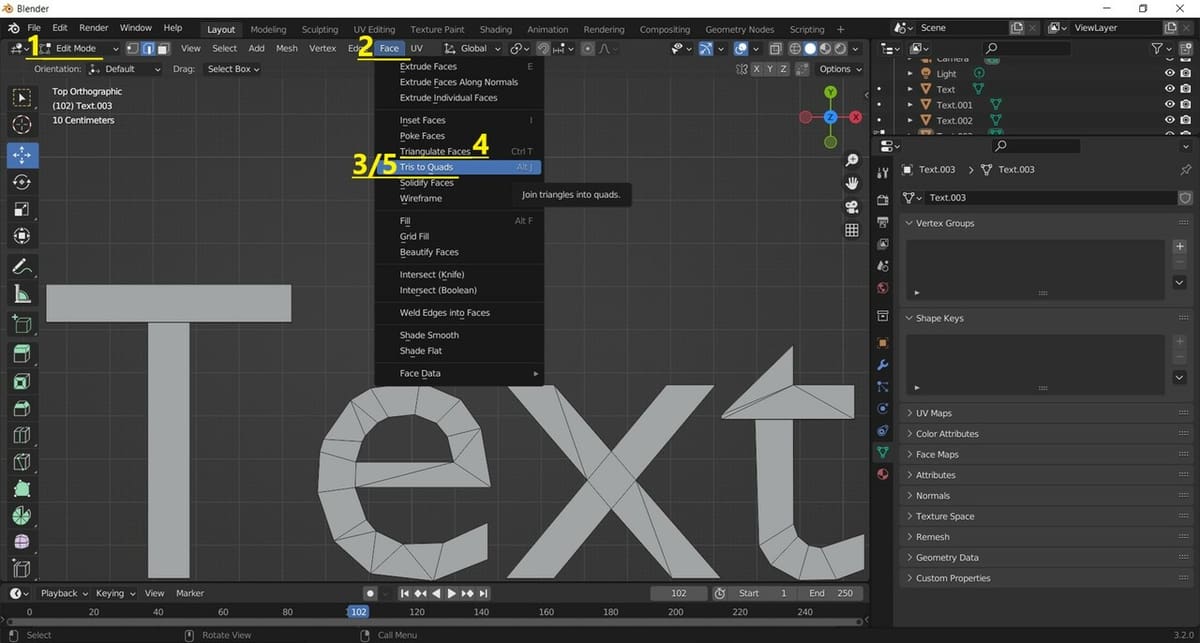Select the Inset Faces tool
Viewport: 1200px width, 643px height.
point(22,381)
